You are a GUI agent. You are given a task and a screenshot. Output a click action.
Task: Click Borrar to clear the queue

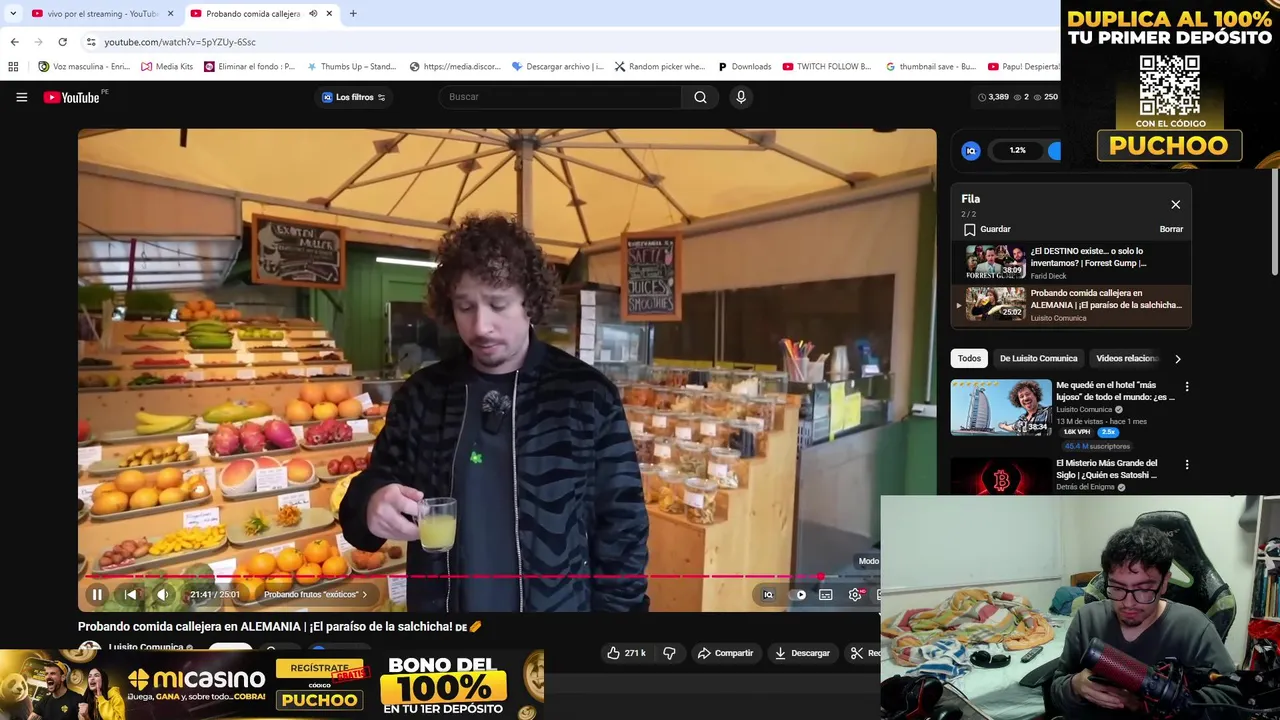[x=1171, y=229]
